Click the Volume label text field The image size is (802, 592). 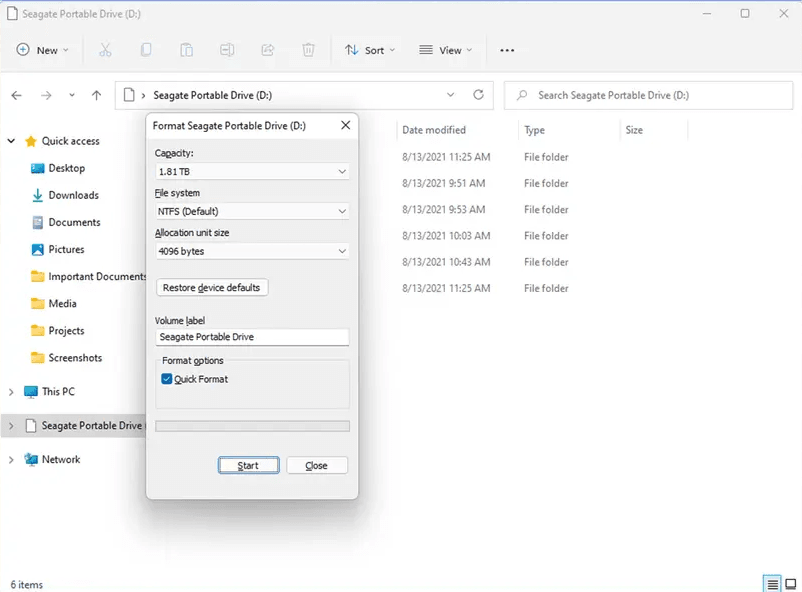251,337
